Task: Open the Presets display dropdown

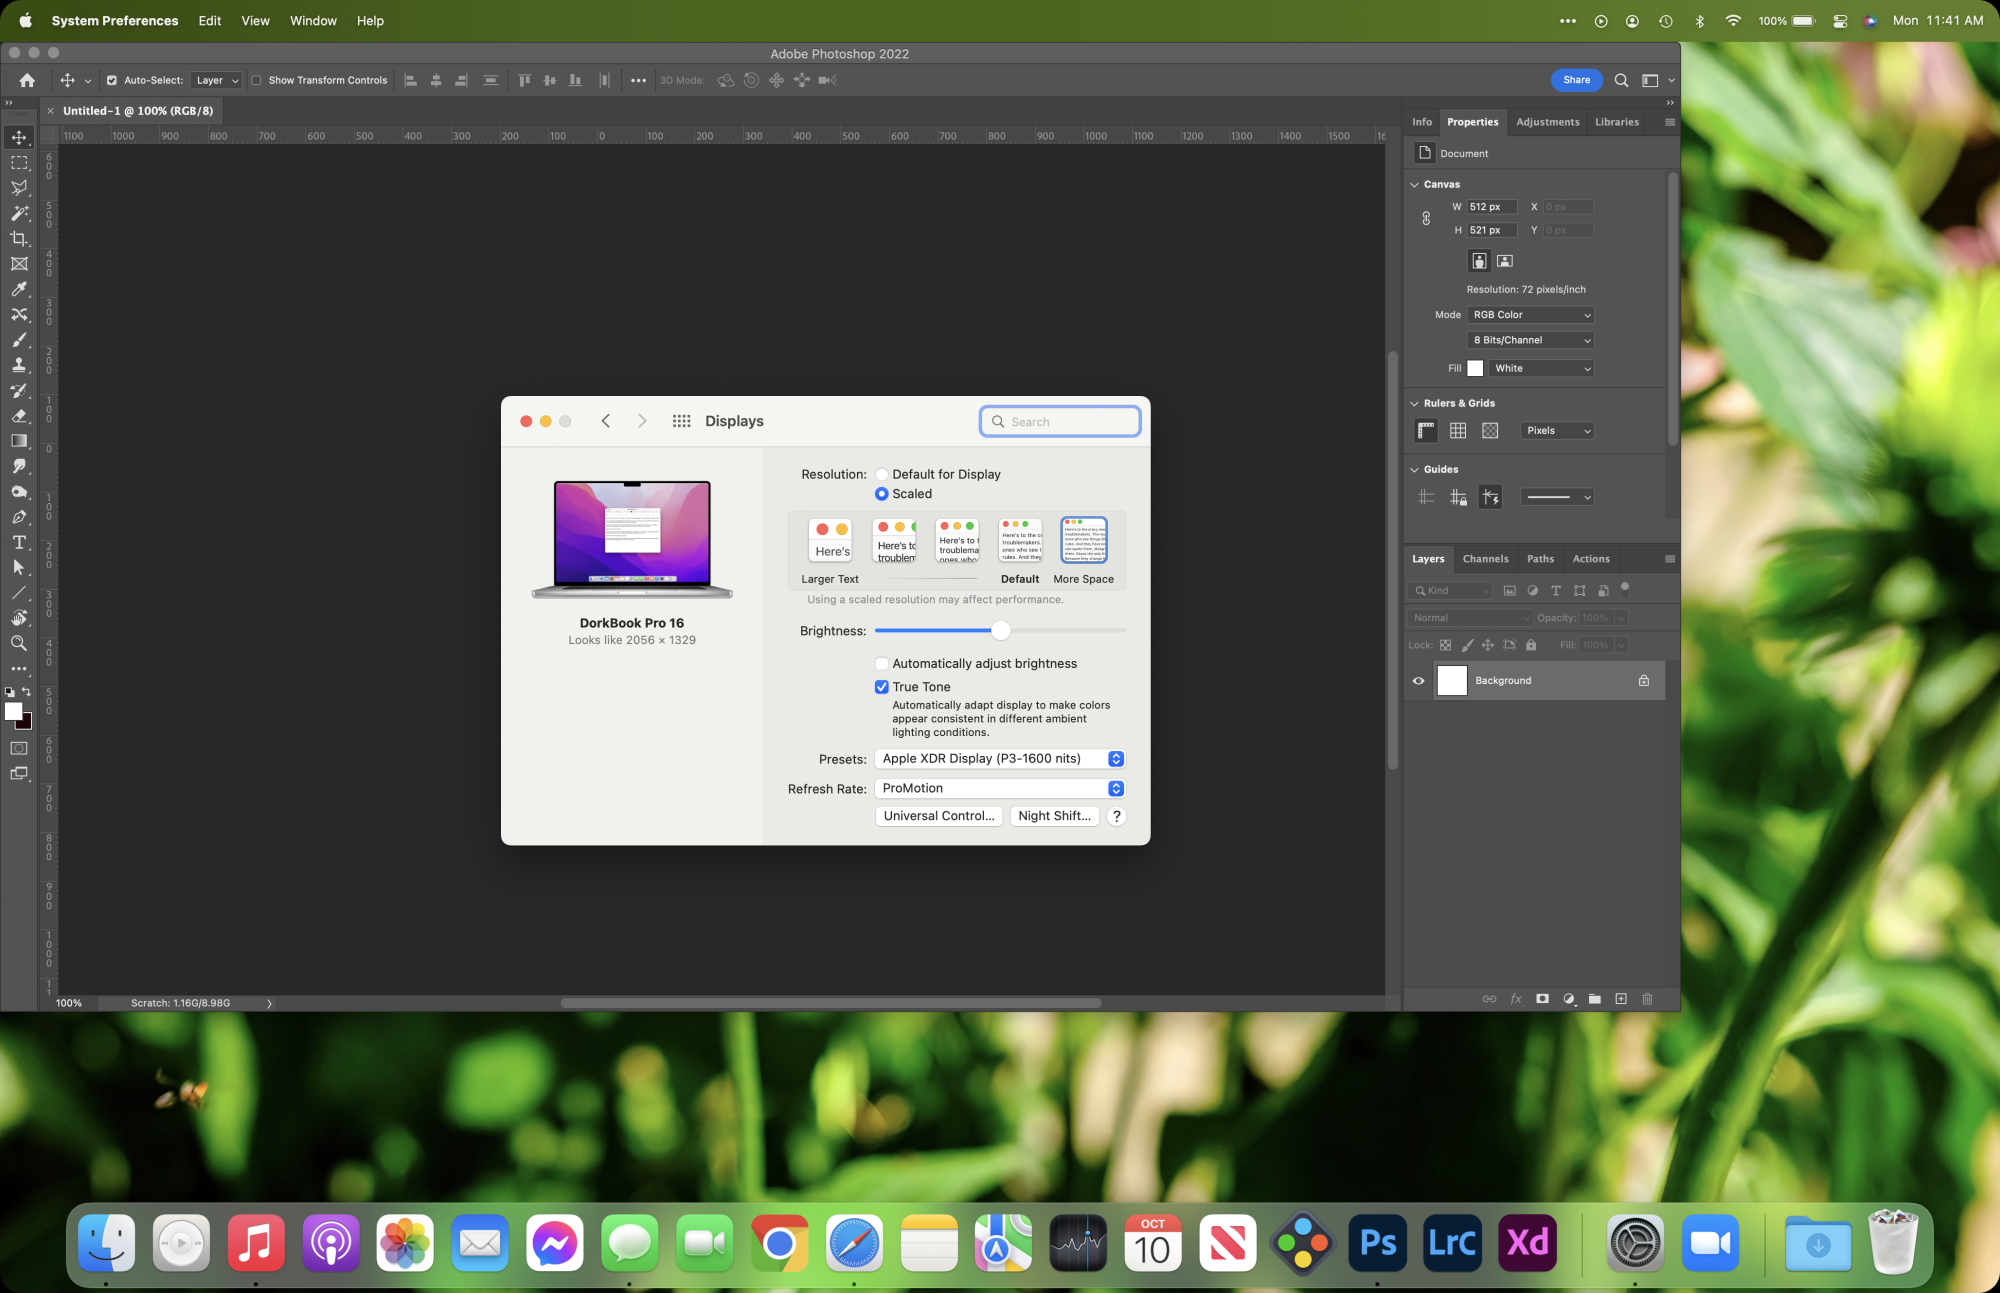Action: (1000, 759)
